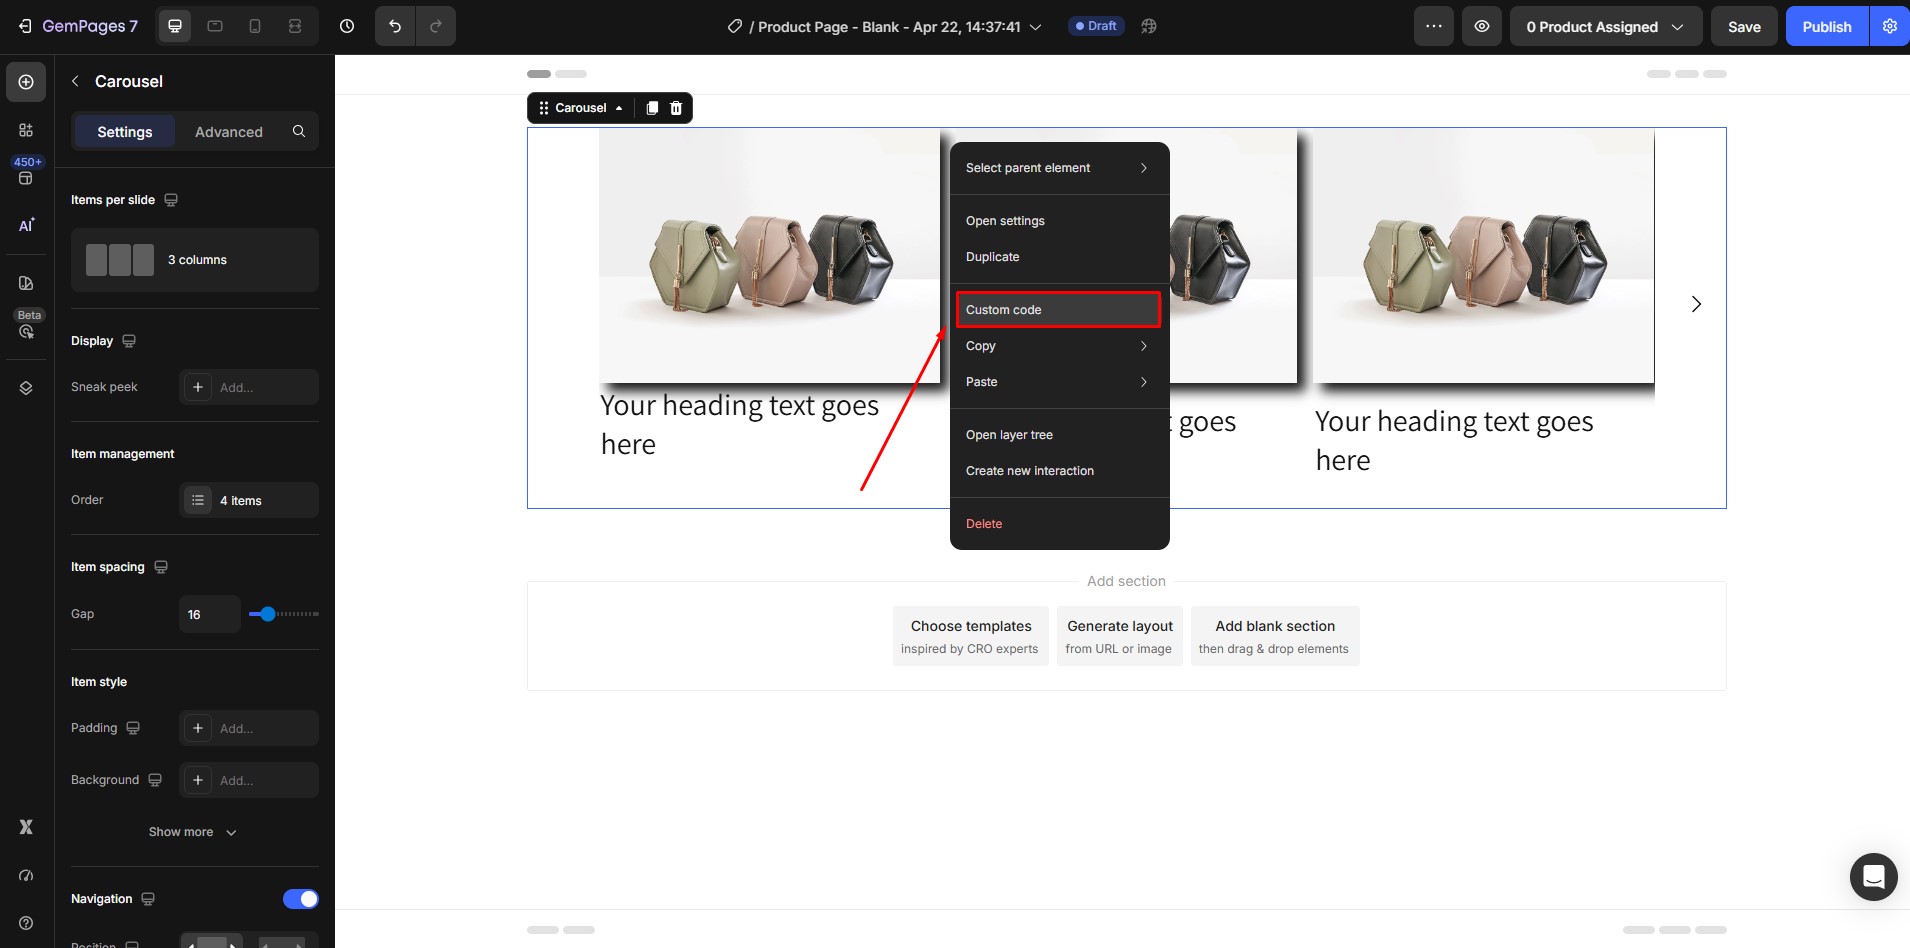Image resolution: width=1910 pixels, height=948 pixels.
Task: Enable the Navigation toggle
Action: (x=300, y=898)
